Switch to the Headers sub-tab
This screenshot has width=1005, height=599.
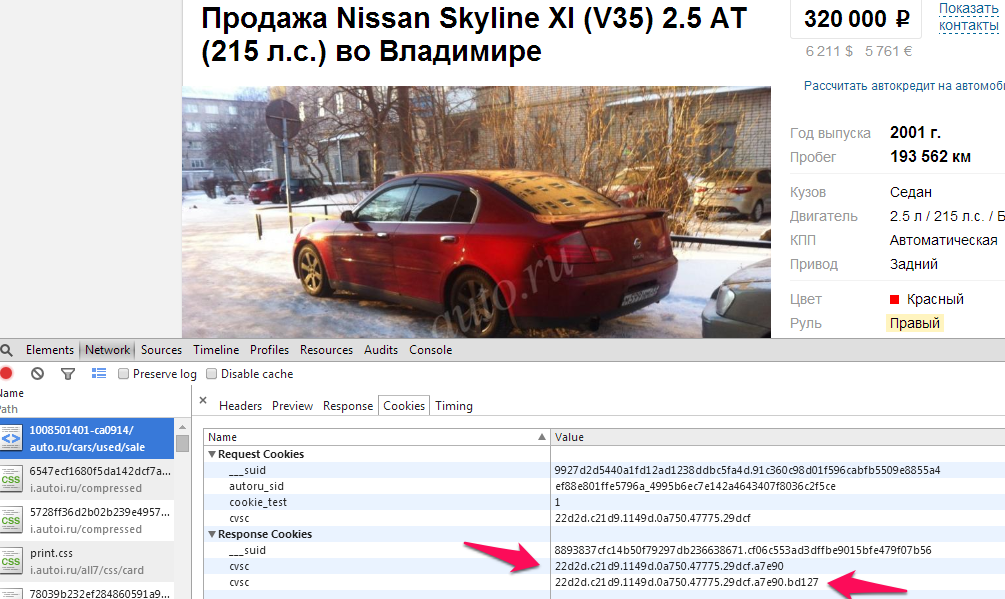click(240, 406)
